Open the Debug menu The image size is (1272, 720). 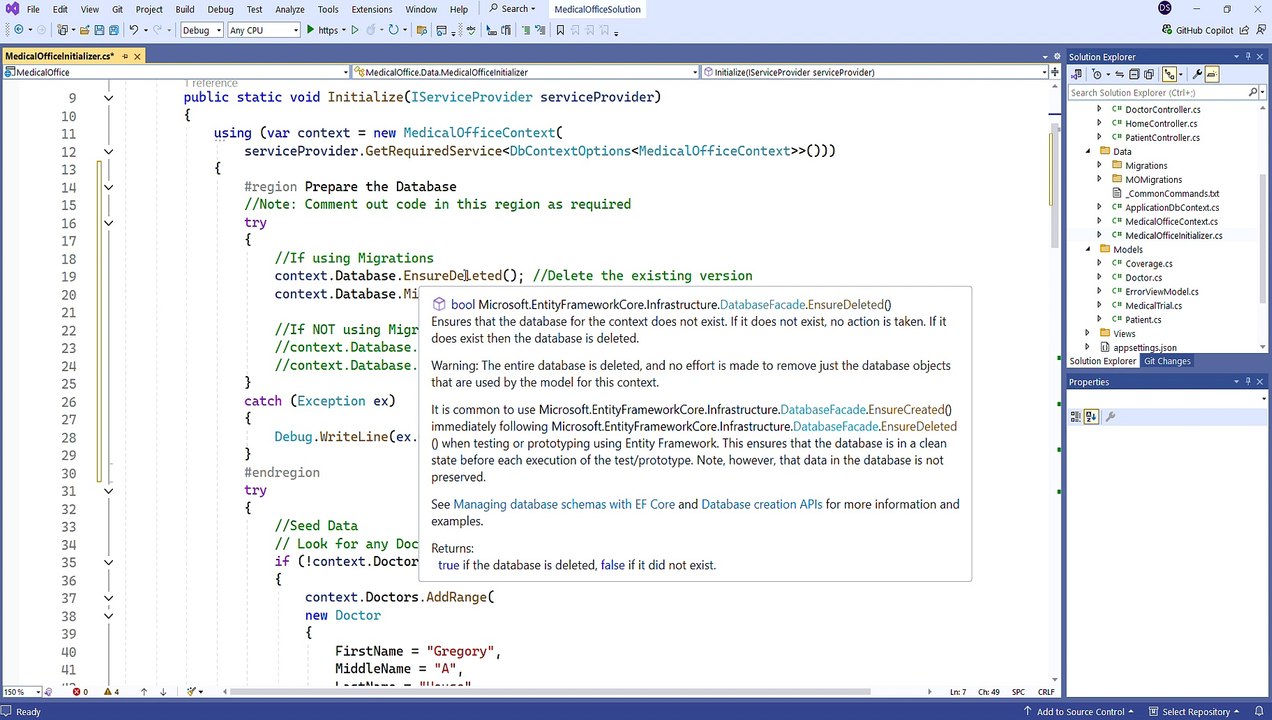pyautogui.click(x=220, y=9)
